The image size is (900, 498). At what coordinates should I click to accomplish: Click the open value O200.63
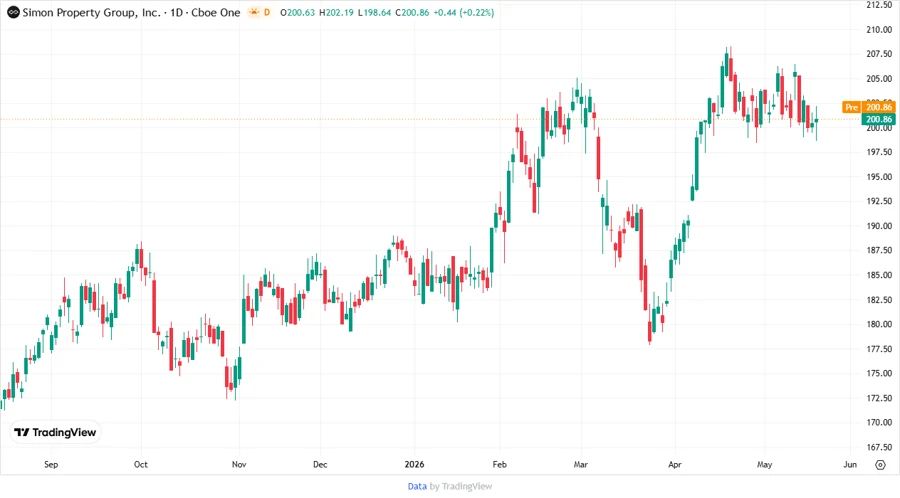click(297, 12)
